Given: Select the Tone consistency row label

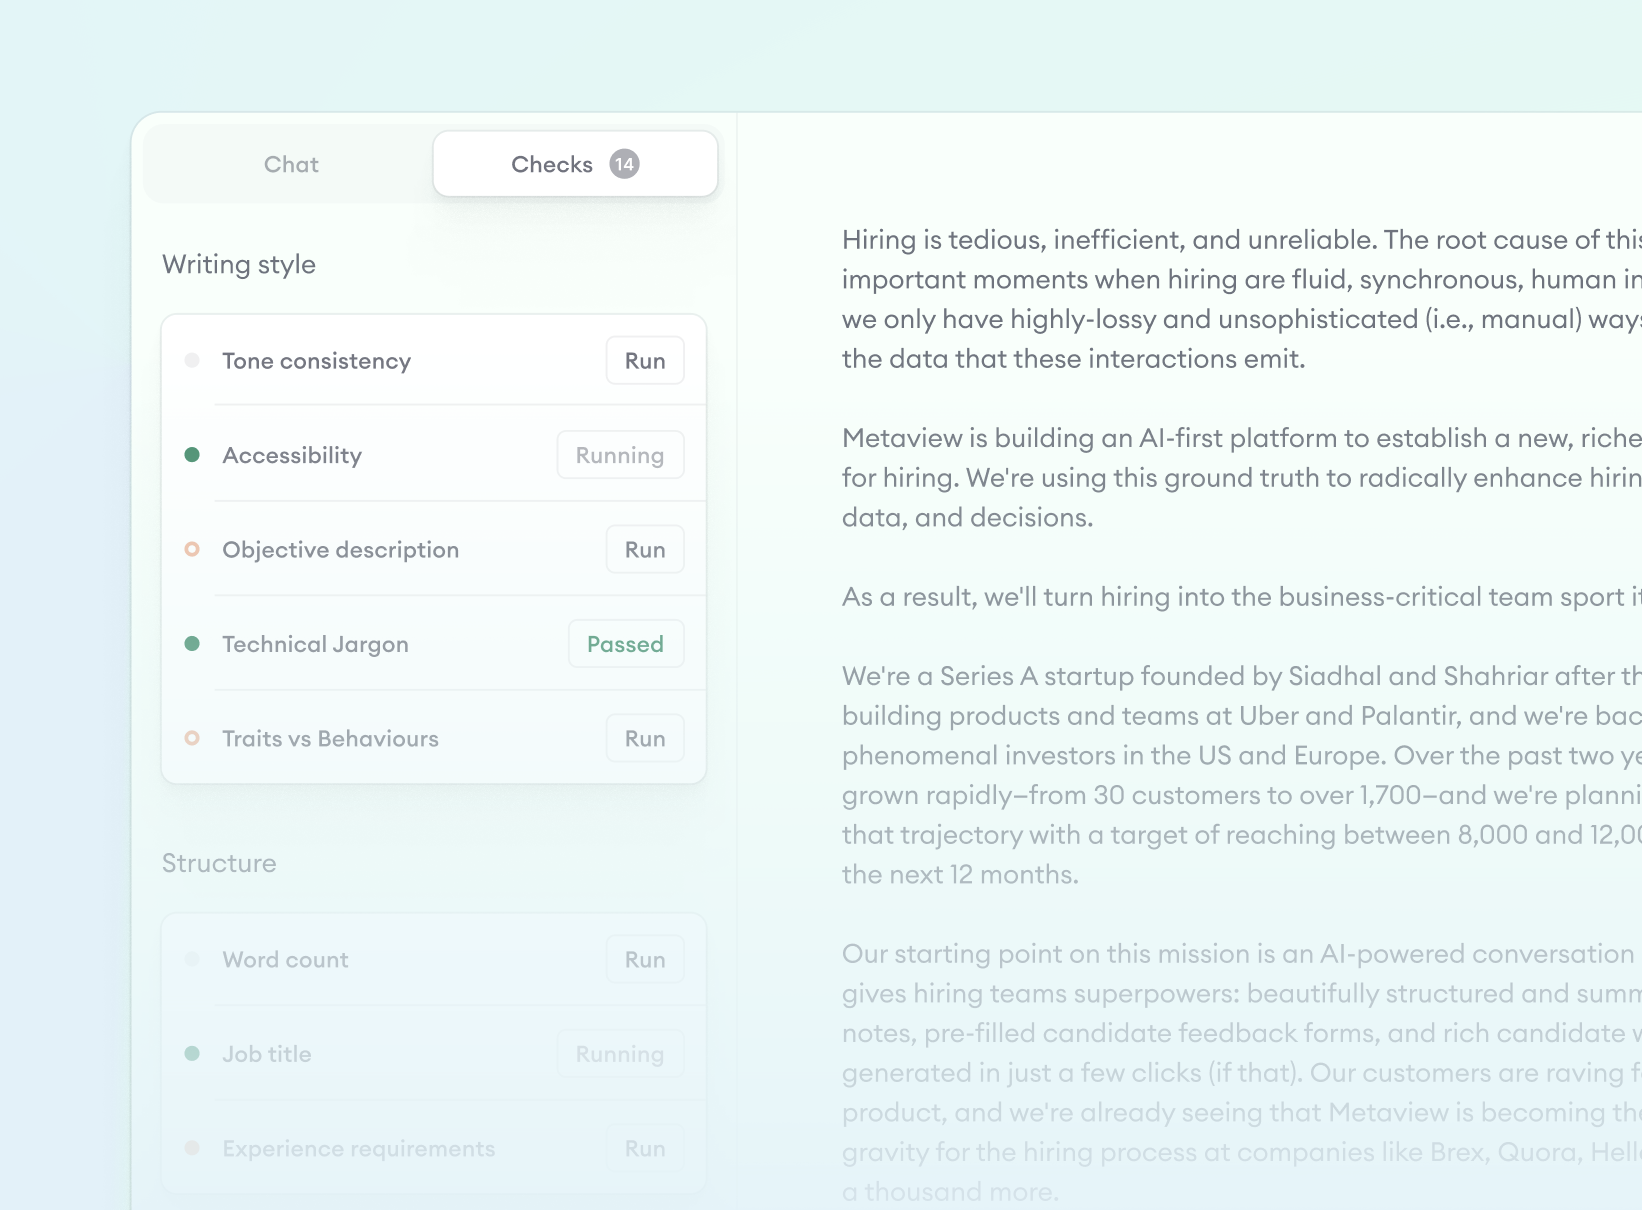Looking at the screenshot, I should (316, 361).
